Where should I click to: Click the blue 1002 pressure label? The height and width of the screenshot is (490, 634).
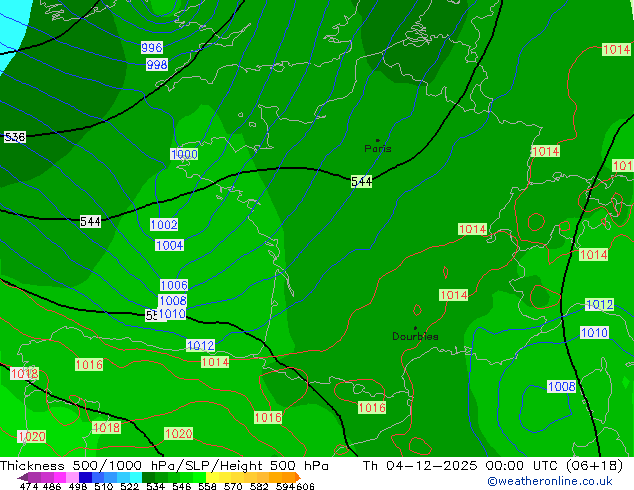coord(164,224)
